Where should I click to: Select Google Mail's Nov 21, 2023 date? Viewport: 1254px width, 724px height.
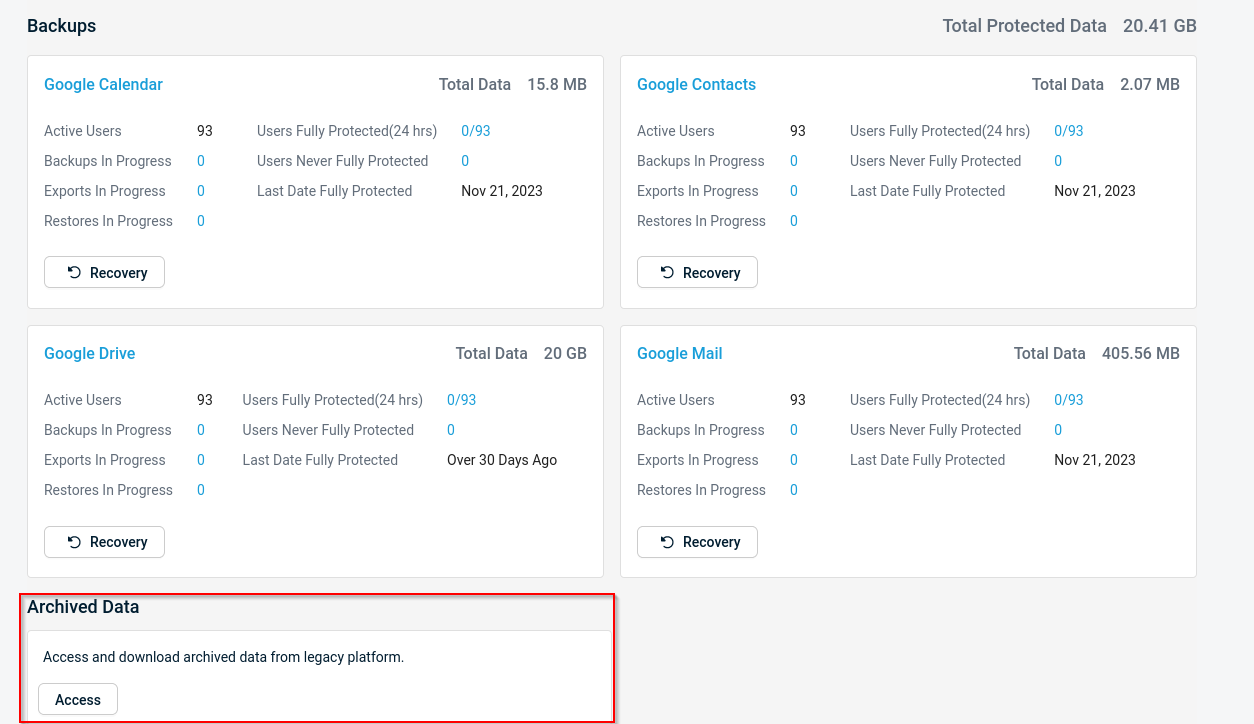[1095, 460]
